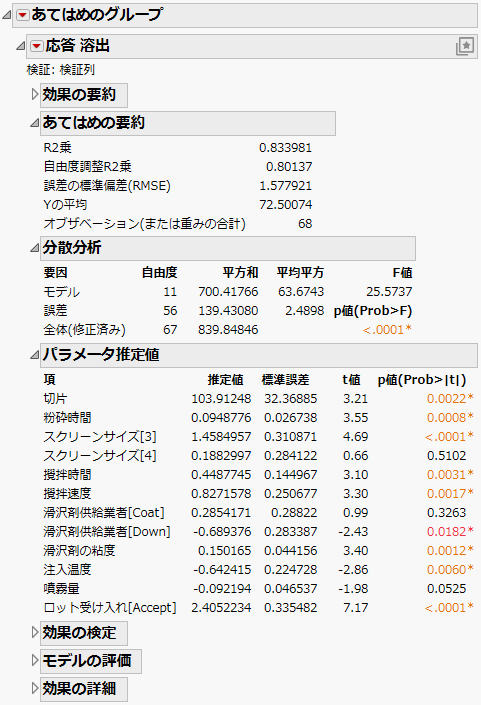Select the 切片 term row
Image resolution: width=481 pixels, height=705 pixels.
(x=55, y=399)
